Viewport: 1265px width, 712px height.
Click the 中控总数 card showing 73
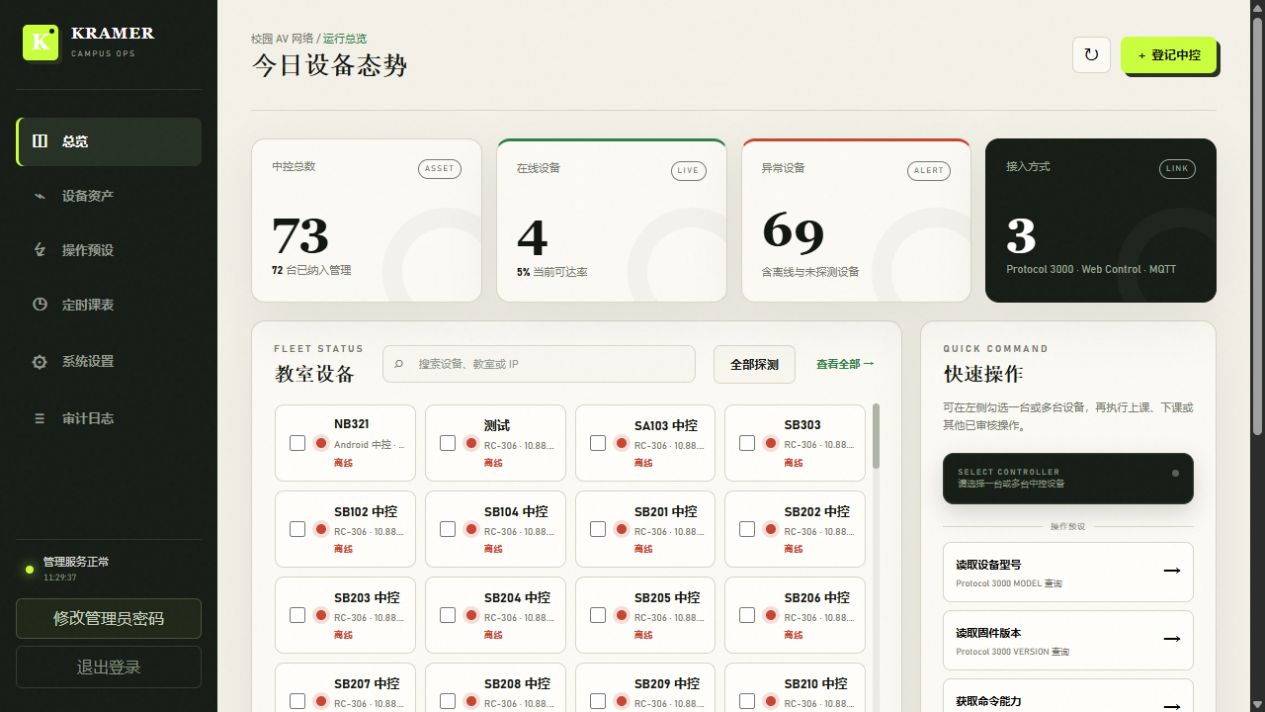coord(367,221)
